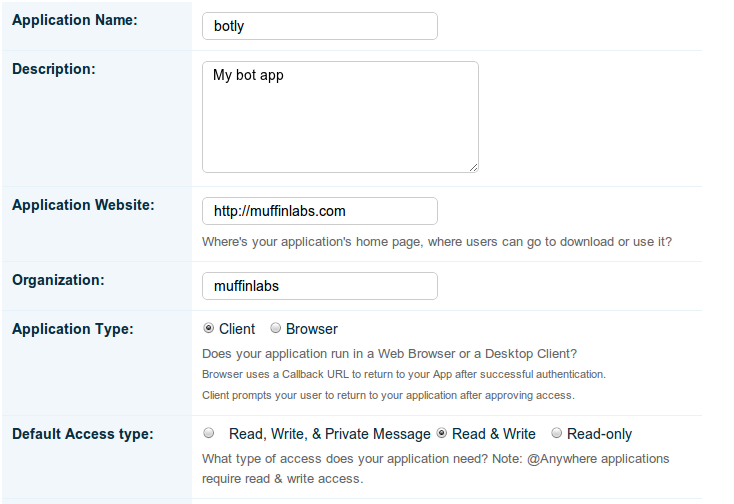The height and width of the screenshot is (504, 734).
Task: Click the home page help text under website
Action: pos(436,242)
